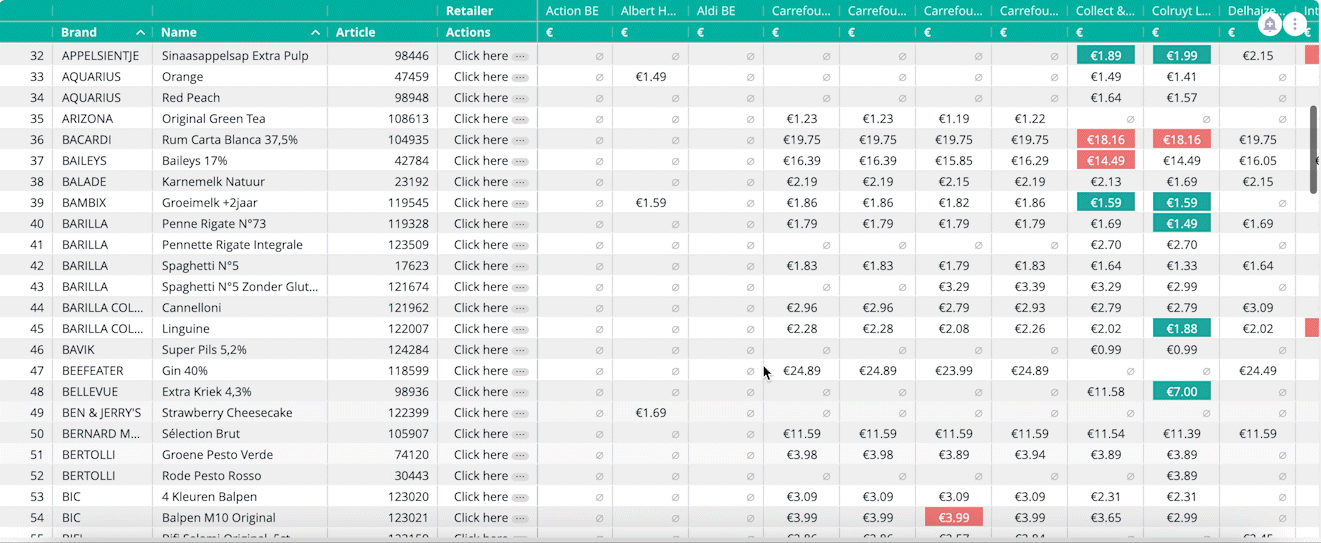Click the ellipsis icon in the Beefeater row
The image size is (1321, 543).
tap(520, 371)
